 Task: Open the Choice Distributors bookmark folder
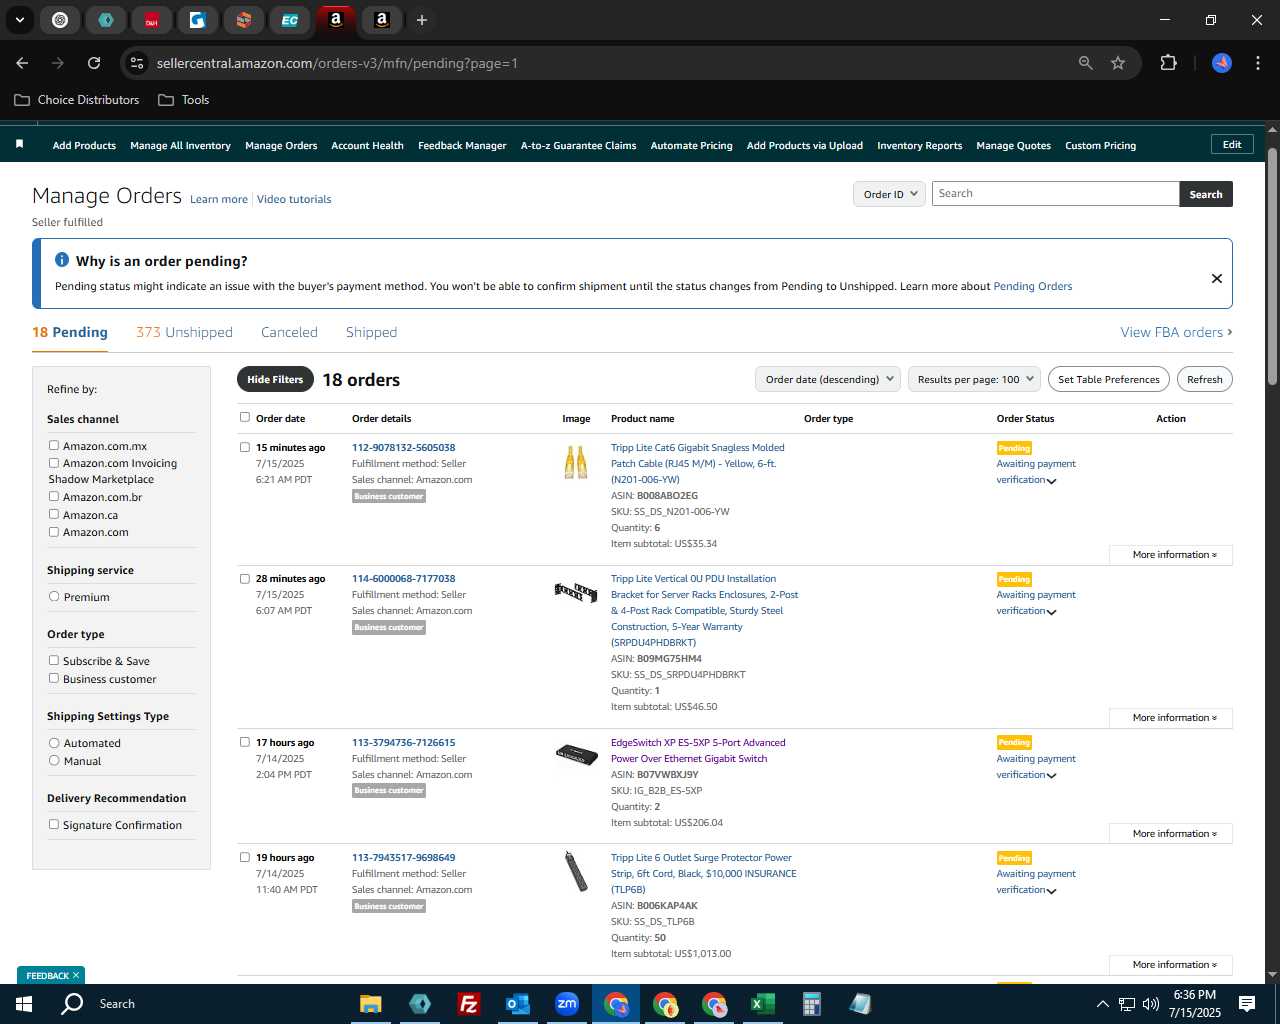coord(77,100)
